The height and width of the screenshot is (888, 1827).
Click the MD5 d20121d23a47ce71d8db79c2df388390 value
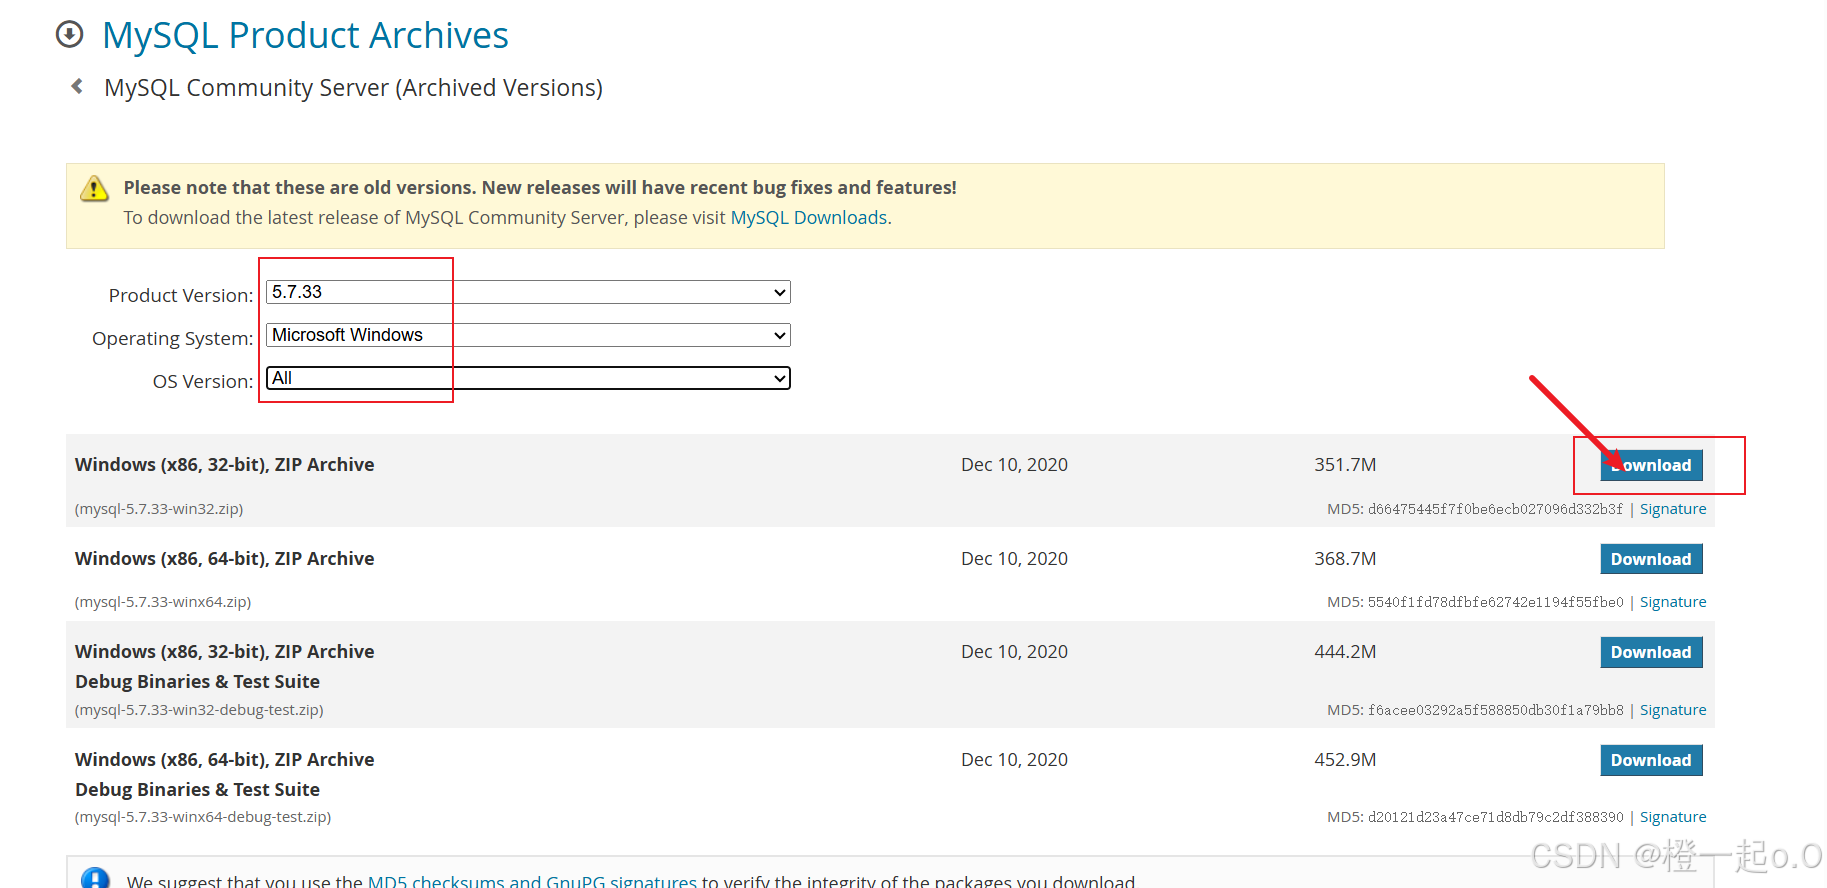(x=1495, y=817)
